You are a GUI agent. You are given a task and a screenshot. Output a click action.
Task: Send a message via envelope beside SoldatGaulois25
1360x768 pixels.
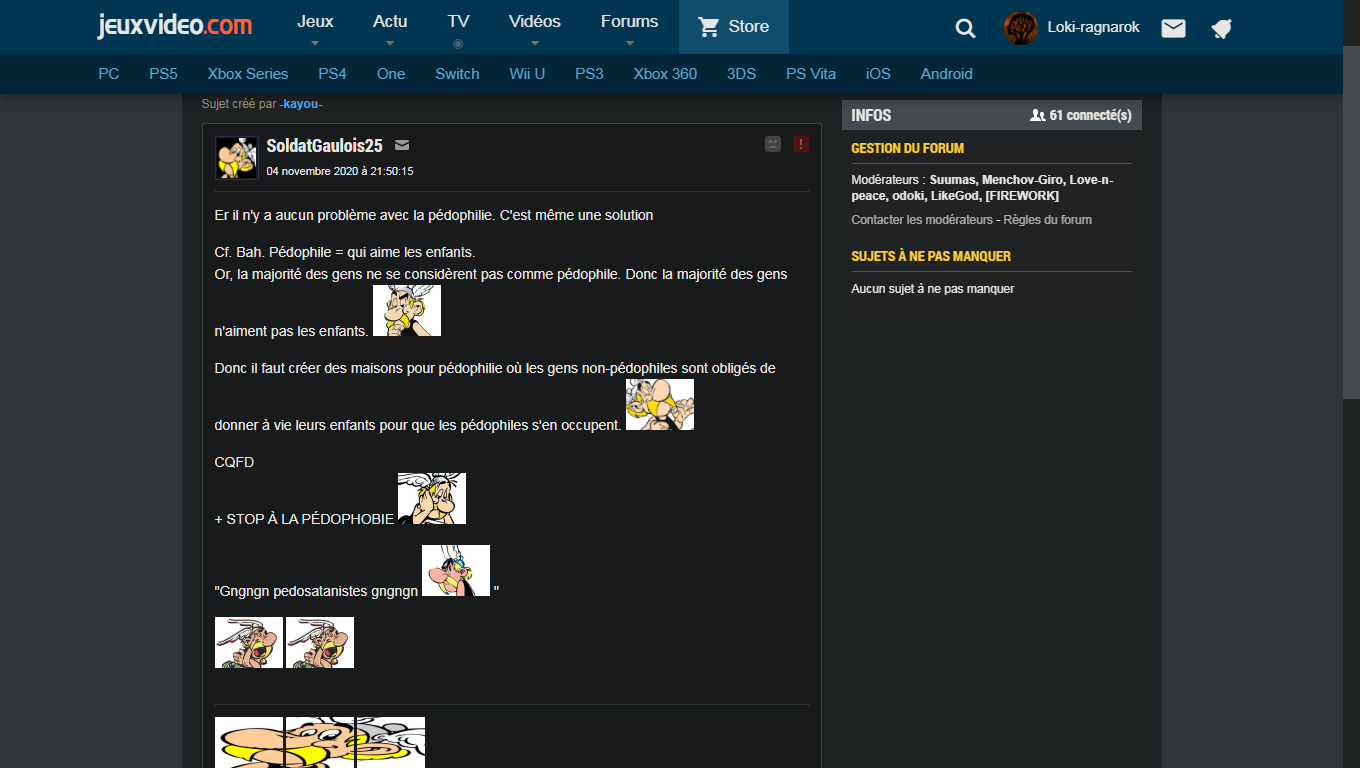pyautogui.click(x=402, y=146)
